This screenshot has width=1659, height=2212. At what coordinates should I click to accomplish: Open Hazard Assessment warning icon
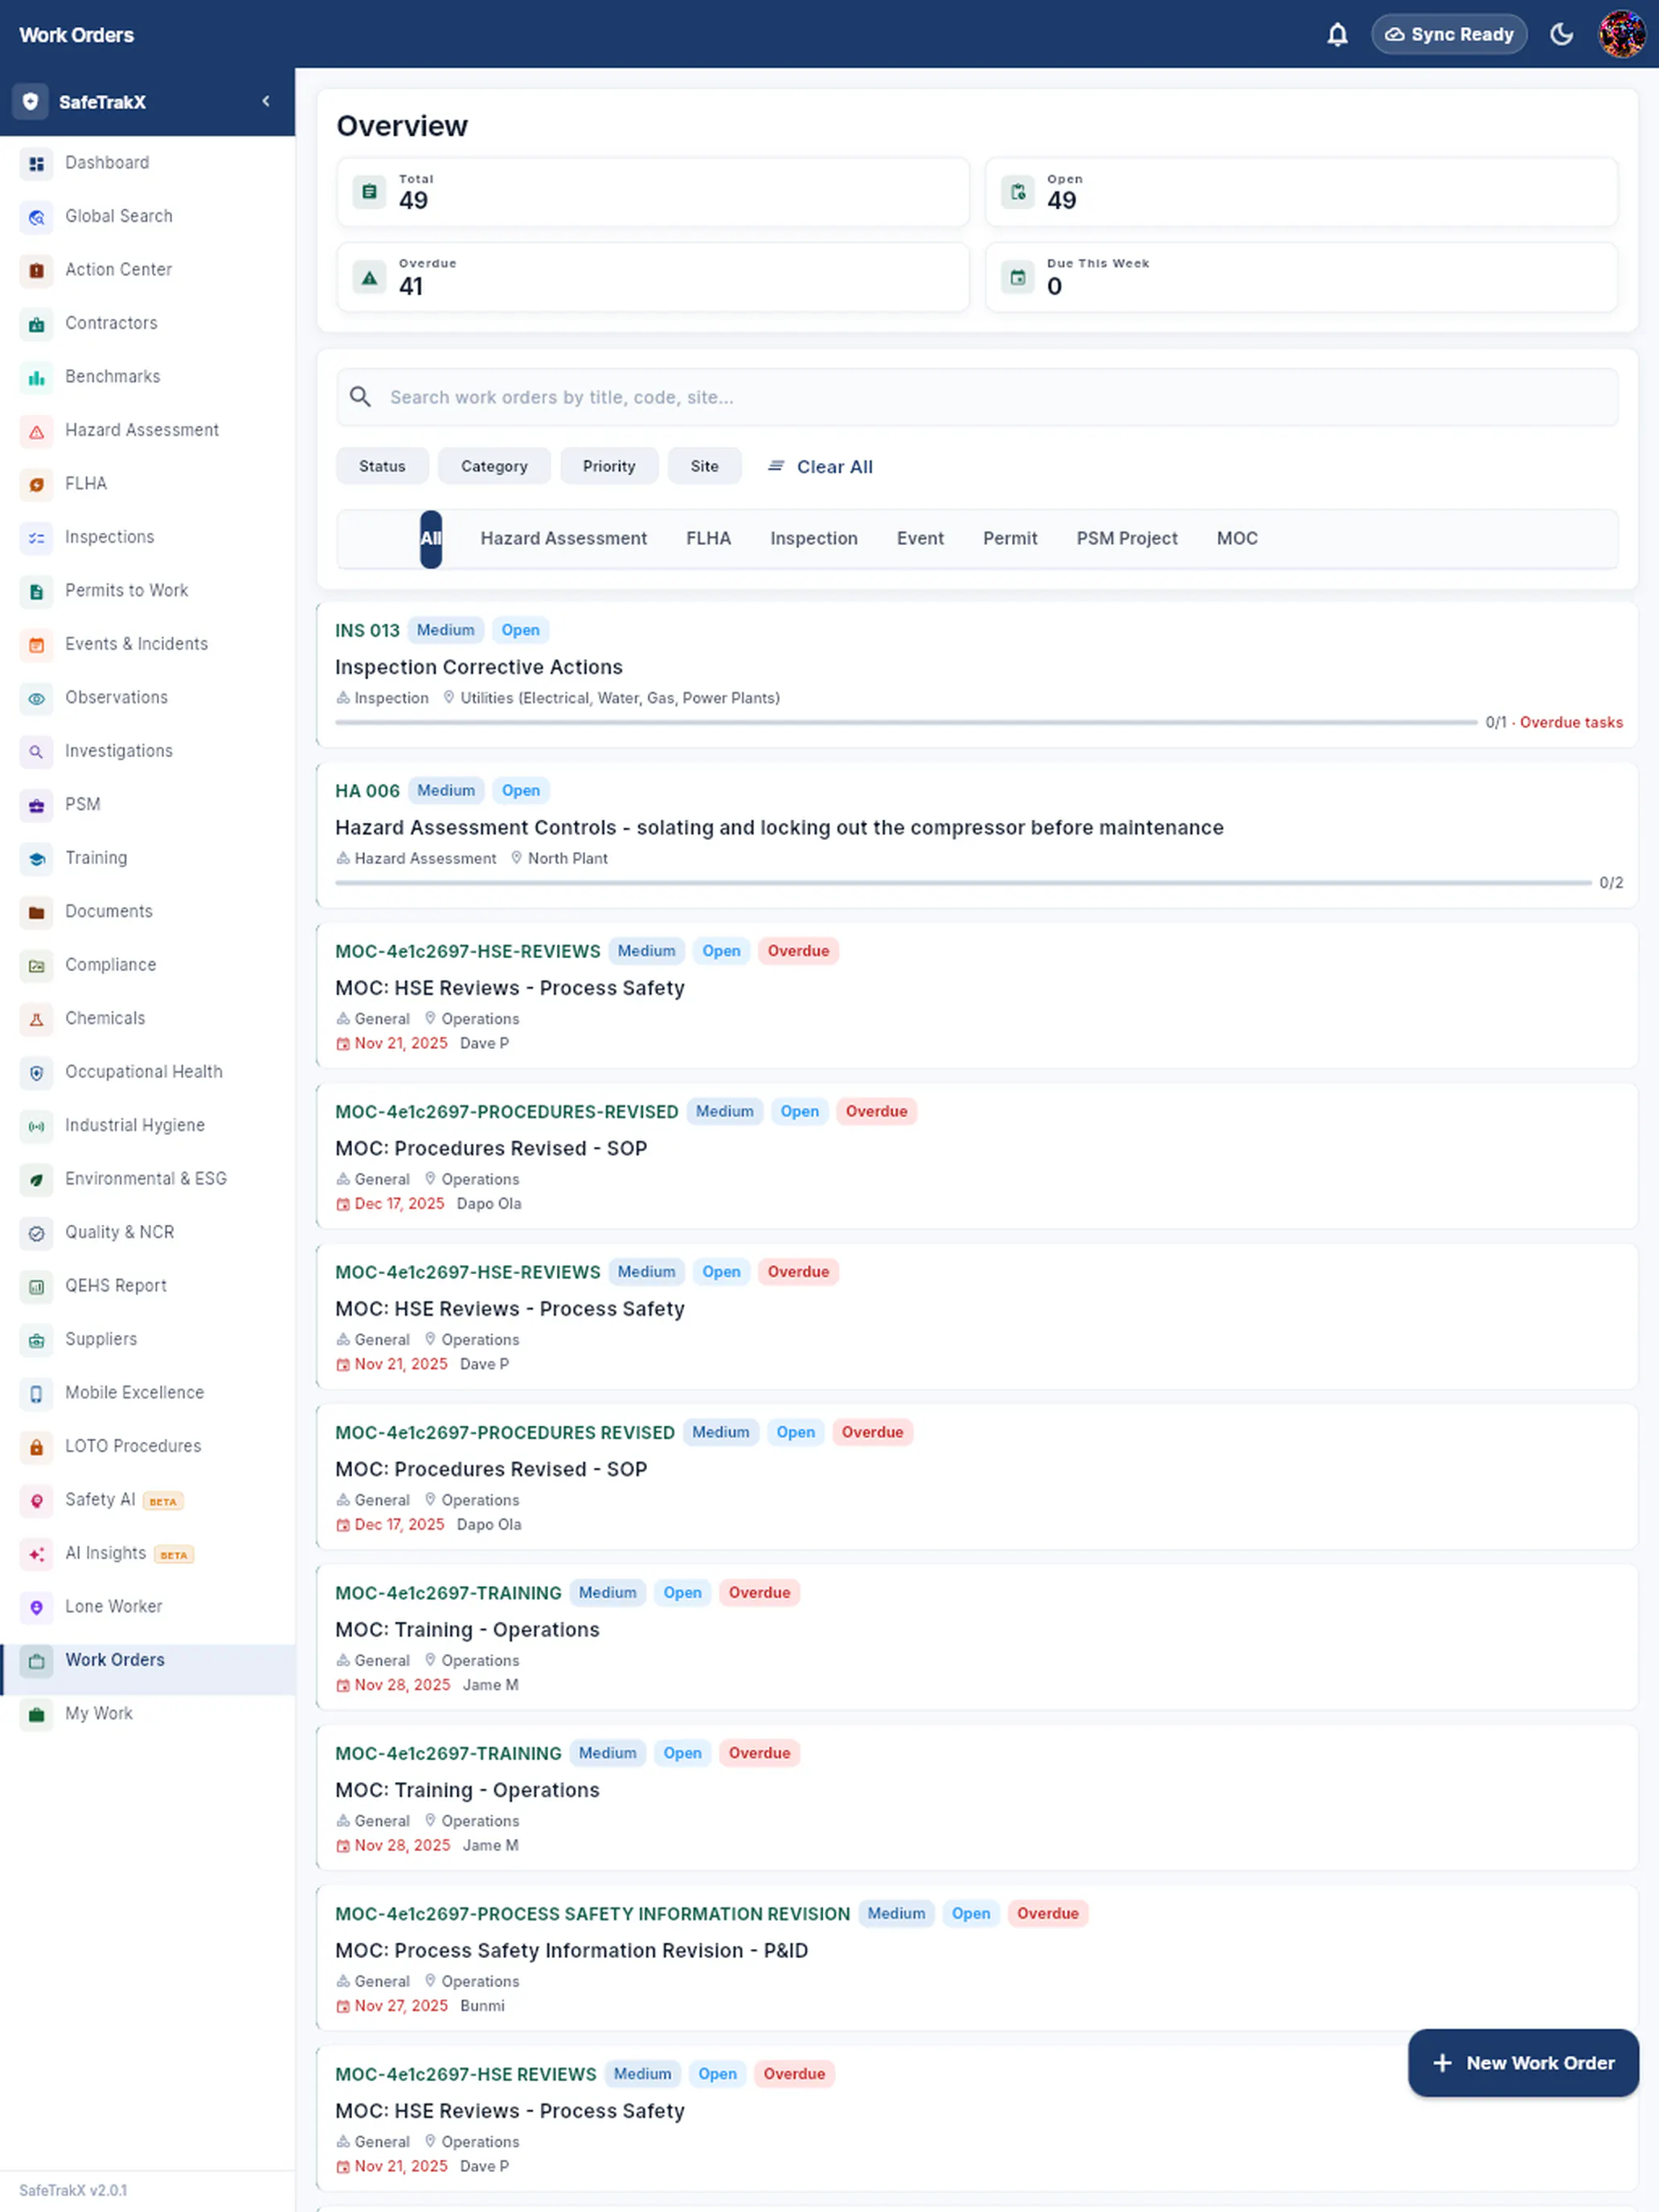(37, 431)
